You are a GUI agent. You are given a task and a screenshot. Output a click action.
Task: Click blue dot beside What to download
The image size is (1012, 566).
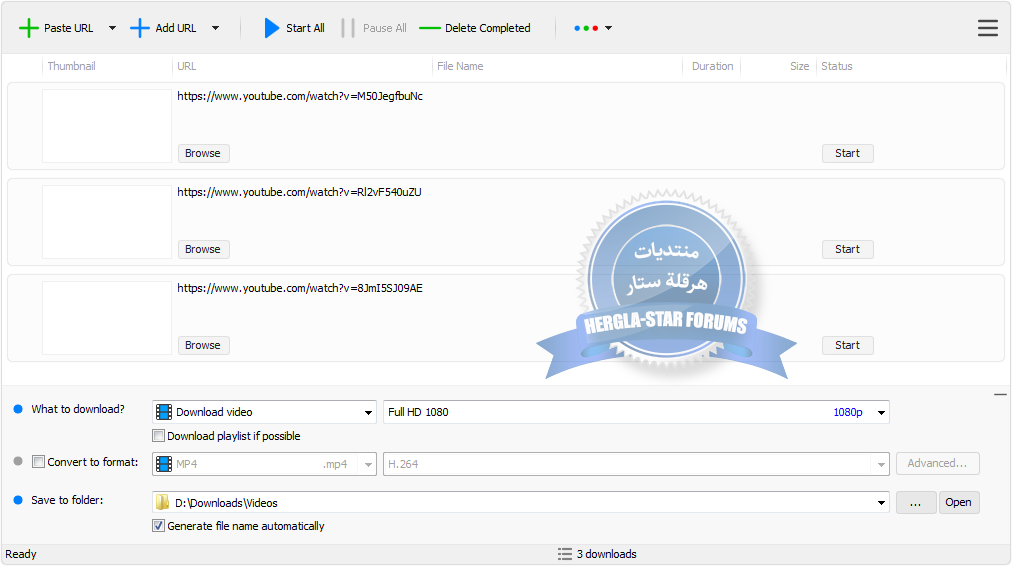18,409
